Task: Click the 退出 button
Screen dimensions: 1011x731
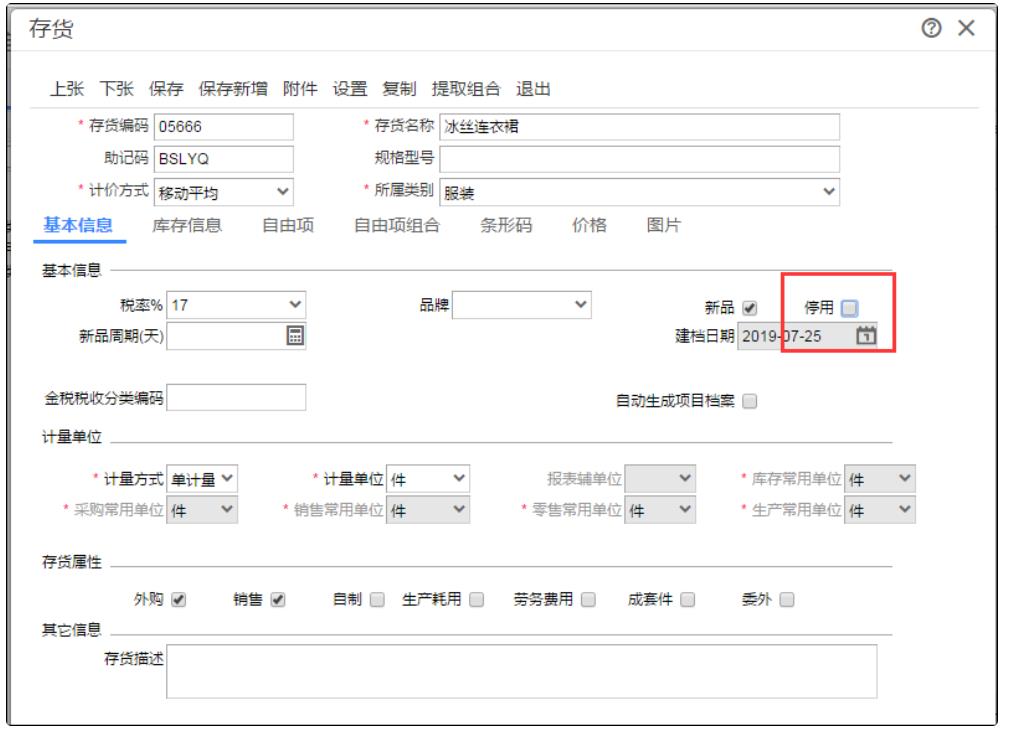Action: (x=533, y=88)
